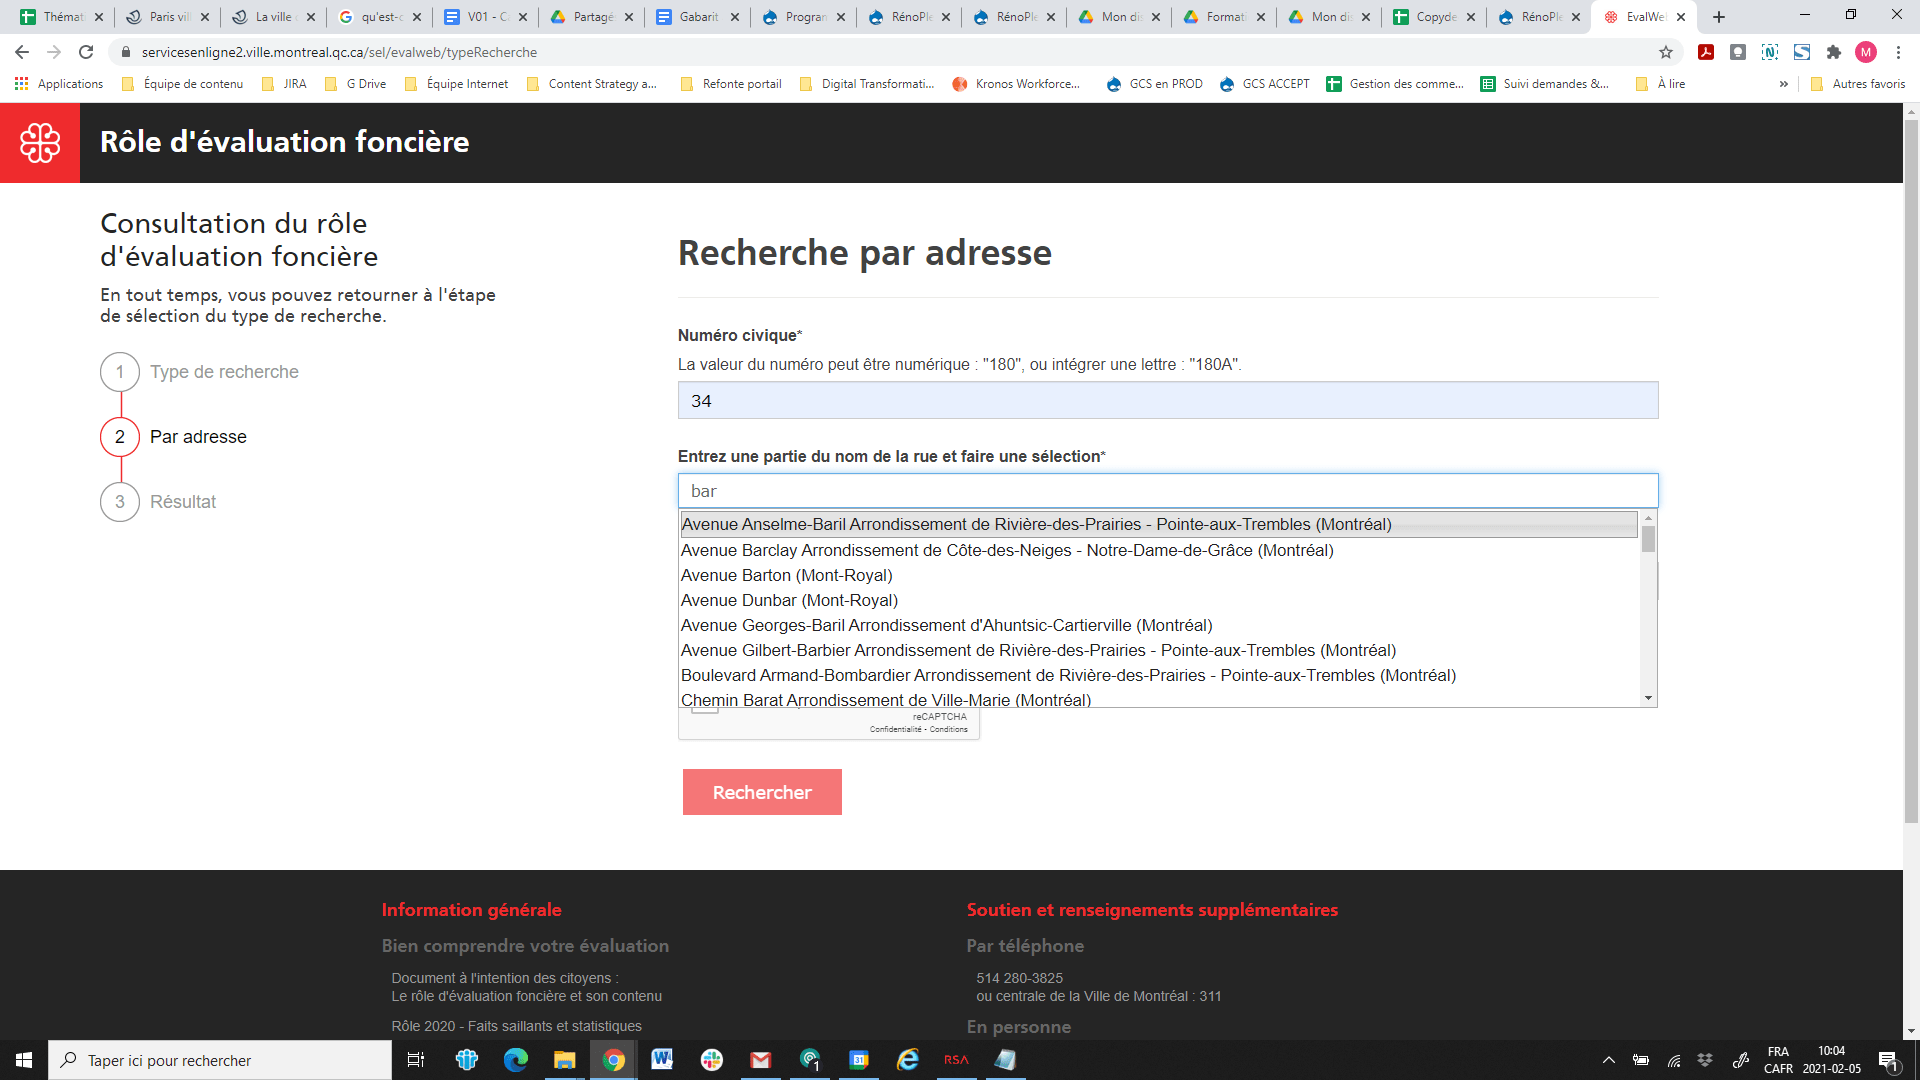Select Boulevard Armand-Bombardier suggestion
The width and height of the screenshot is (1920, 1080).
[x=1158, y=675]
